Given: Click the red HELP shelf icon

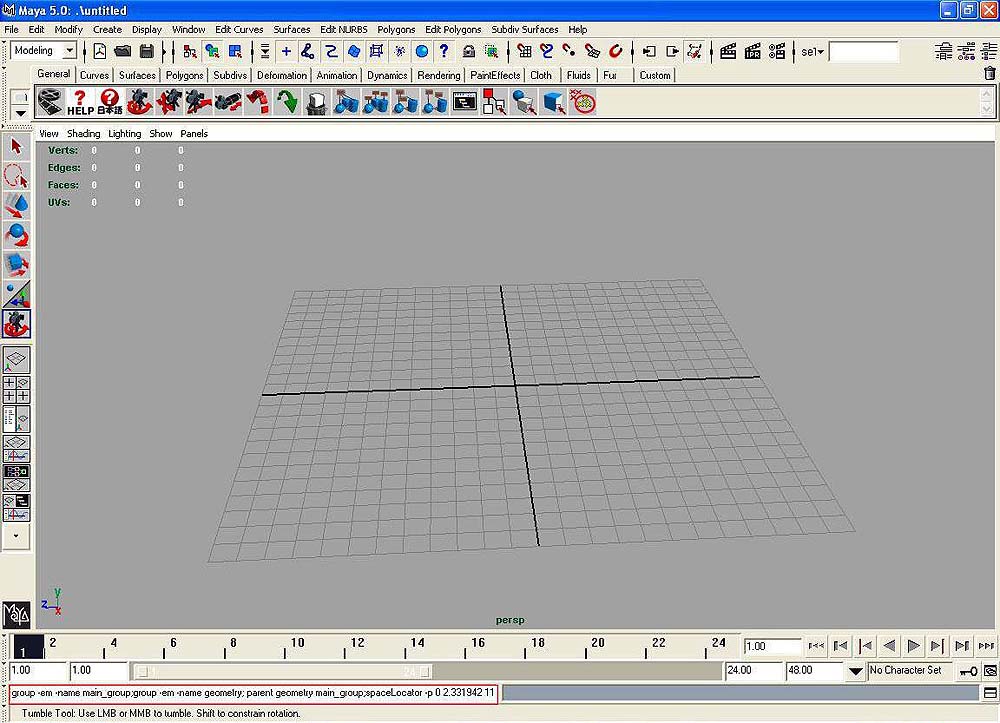Looking at the screenshot, I should click(80, 101).
